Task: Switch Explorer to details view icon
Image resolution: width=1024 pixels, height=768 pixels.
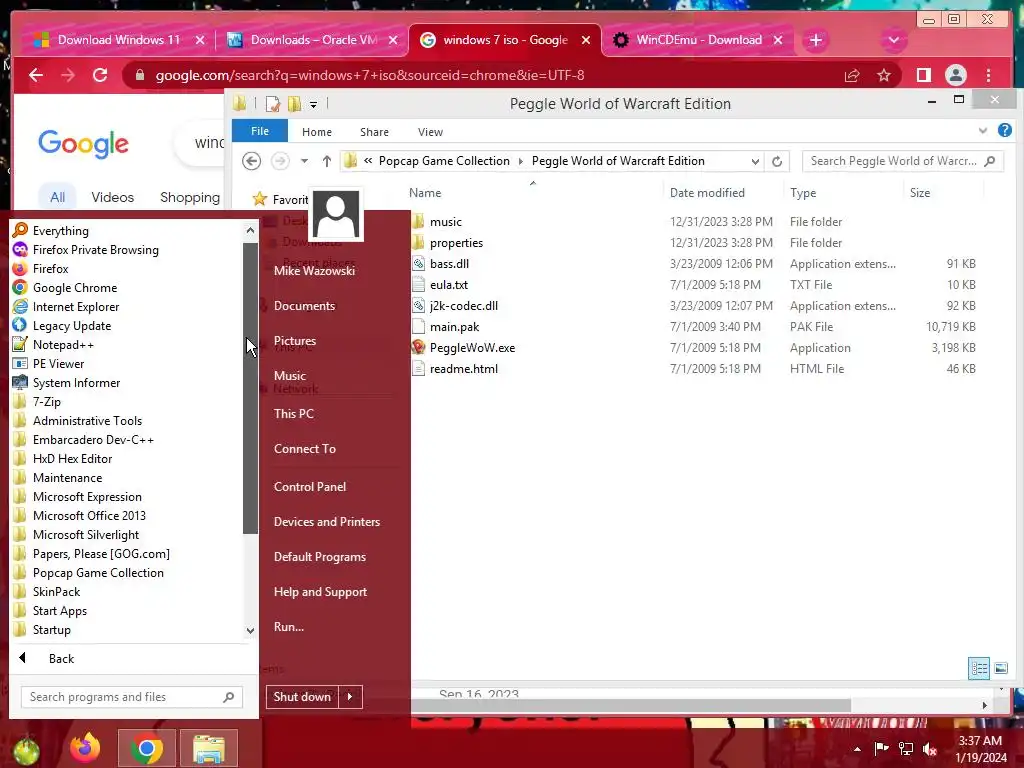Action: coord(979,668)
